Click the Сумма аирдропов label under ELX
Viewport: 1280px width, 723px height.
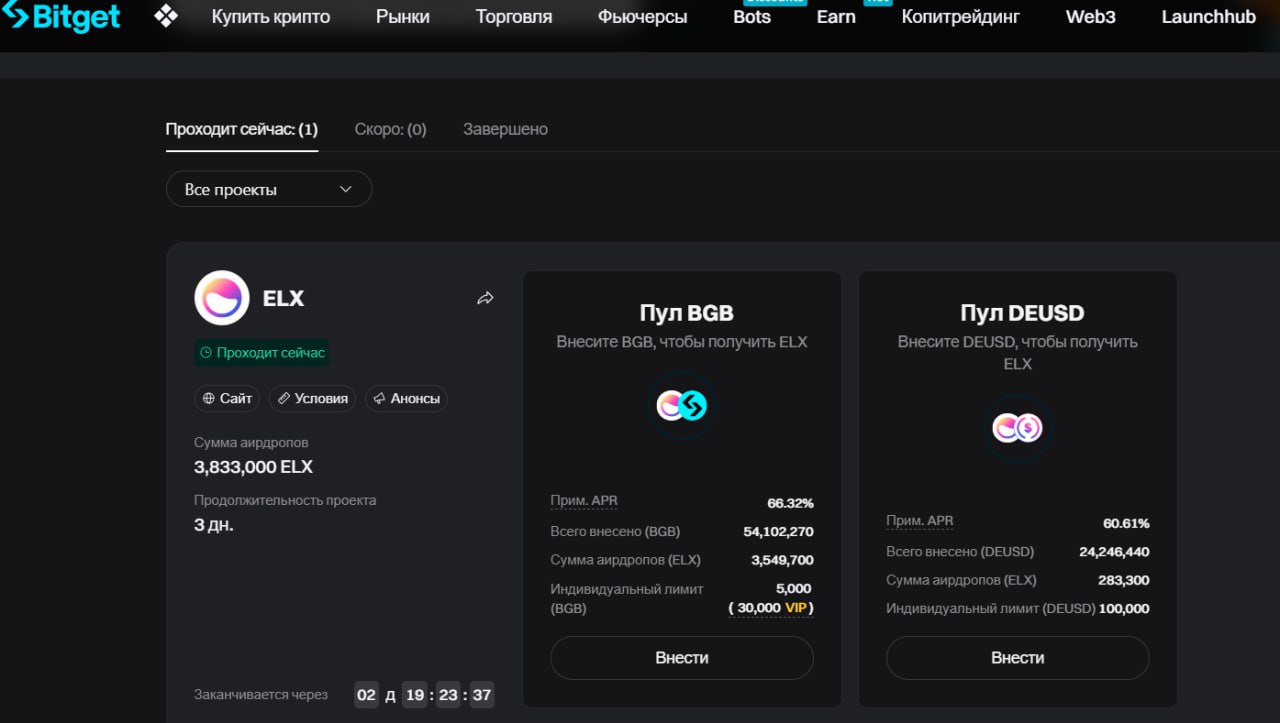point(251,442)
